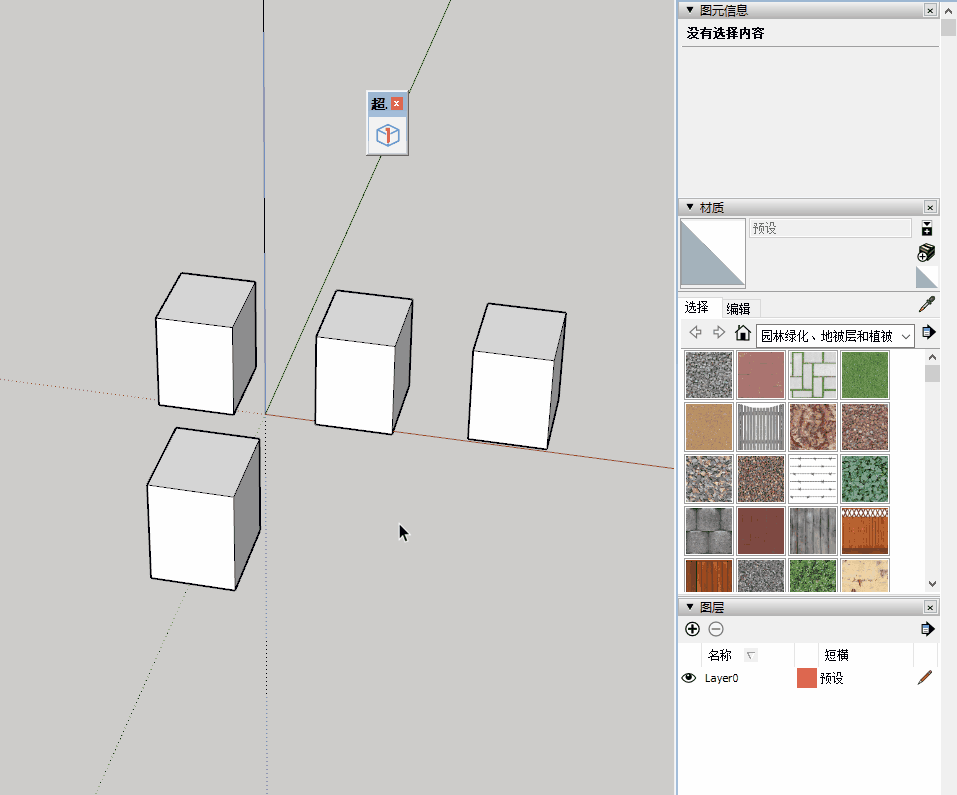Screen dimensions: 957x795
Task: Edit Layer0 name with the pencil icon
Action: pos(923,678)
